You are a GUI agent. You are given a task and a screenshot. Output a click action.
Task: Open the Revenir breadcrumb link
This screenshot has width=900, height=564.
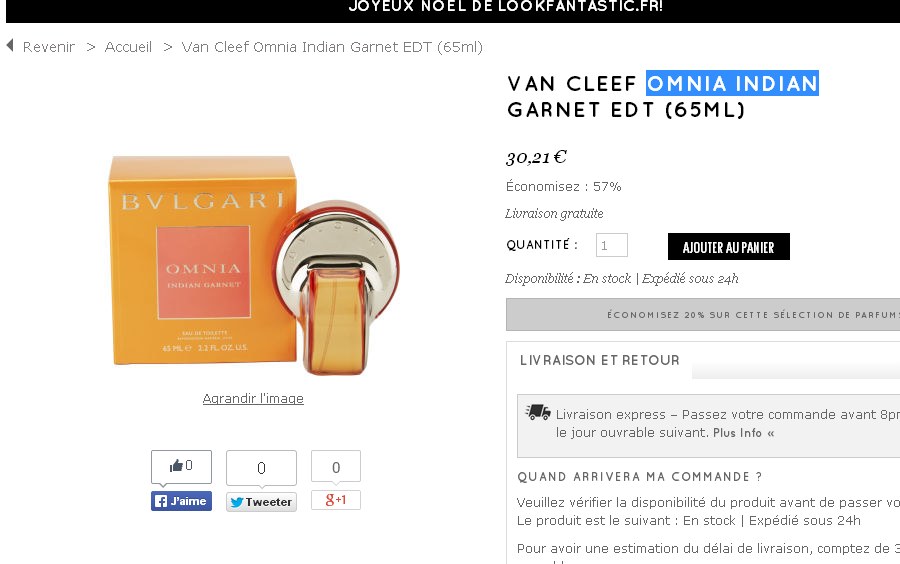pos(49,47)
